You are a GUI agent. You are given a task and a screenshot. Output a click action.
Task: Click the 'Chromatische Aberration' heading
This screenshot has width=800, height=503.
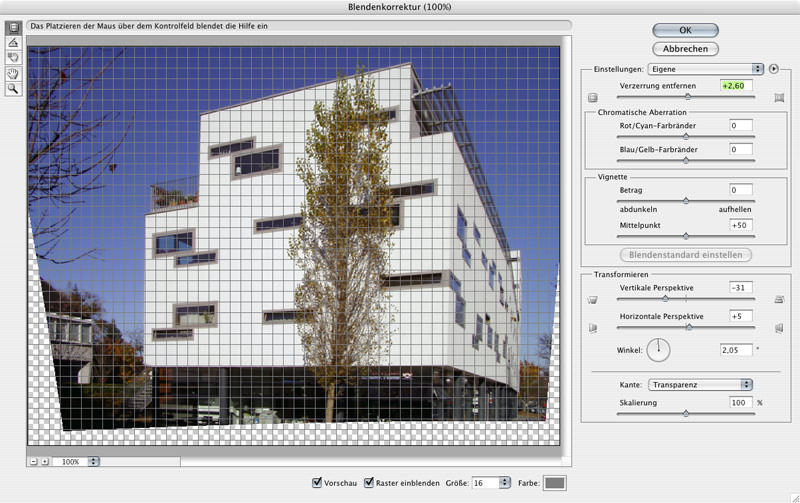642,112
